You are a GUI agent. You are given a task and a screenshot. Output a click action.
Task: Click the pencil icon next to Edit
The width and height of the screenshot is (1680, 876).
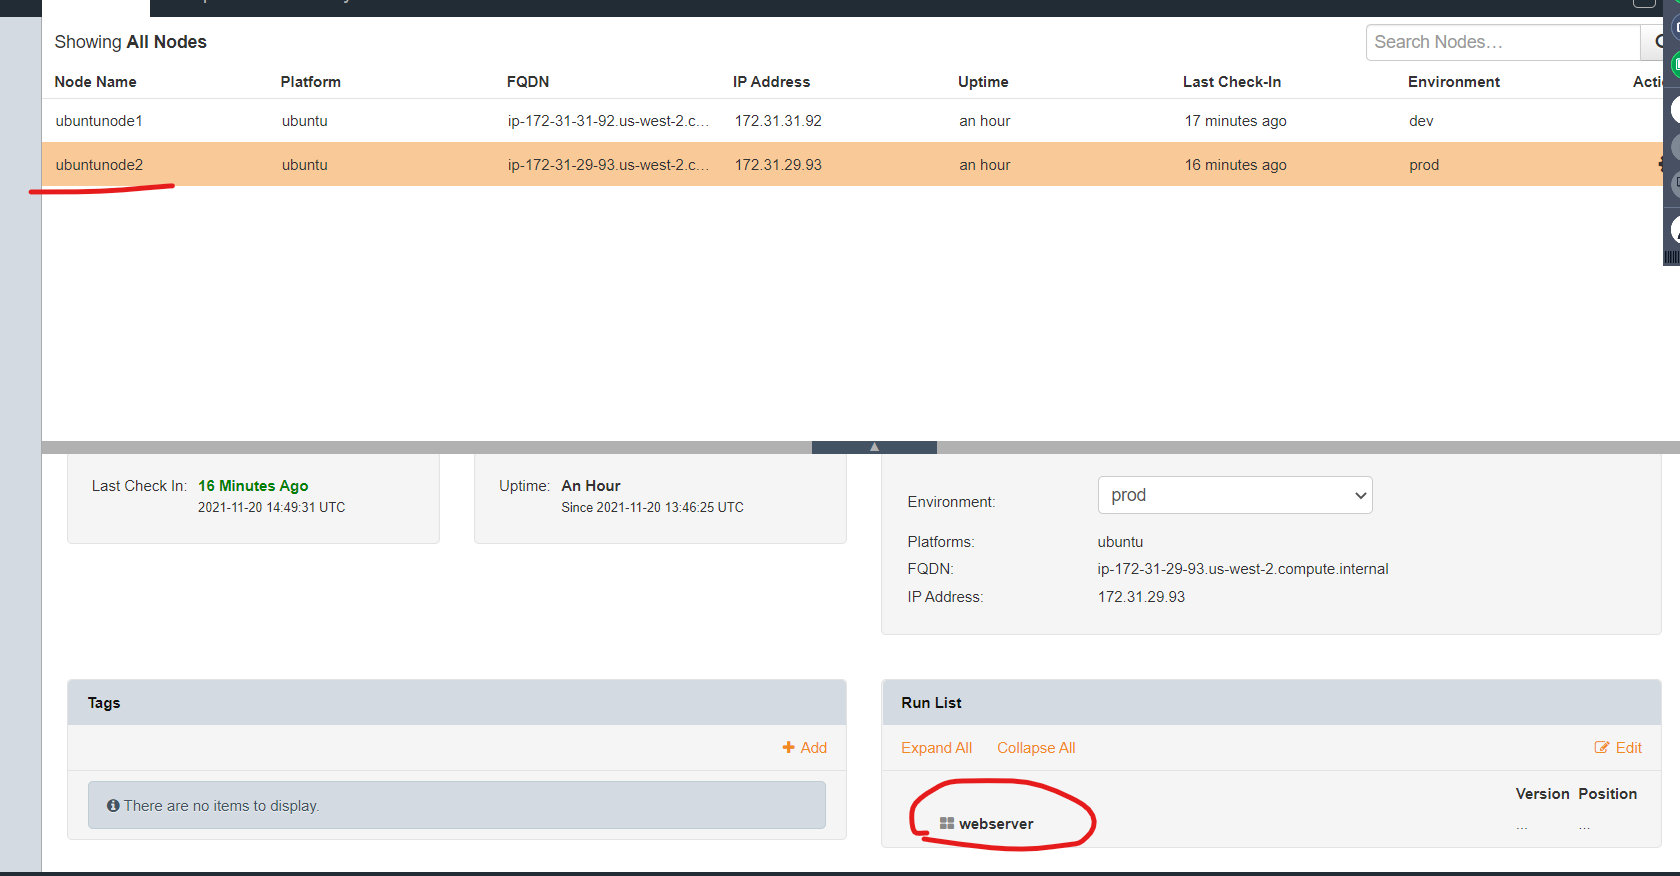click(1602, 748)
